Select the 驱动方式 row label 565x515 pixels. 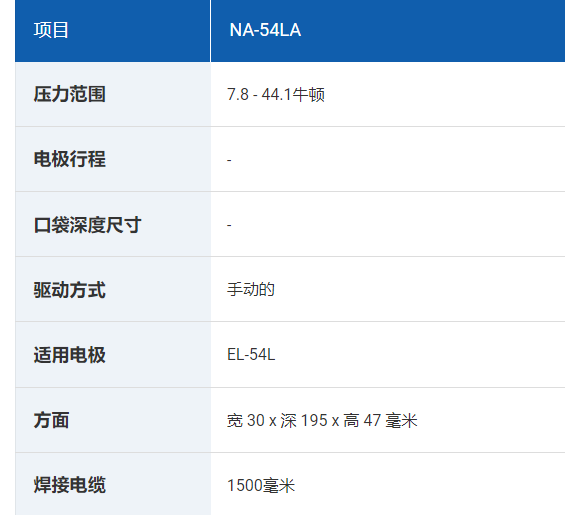(70, 290)
